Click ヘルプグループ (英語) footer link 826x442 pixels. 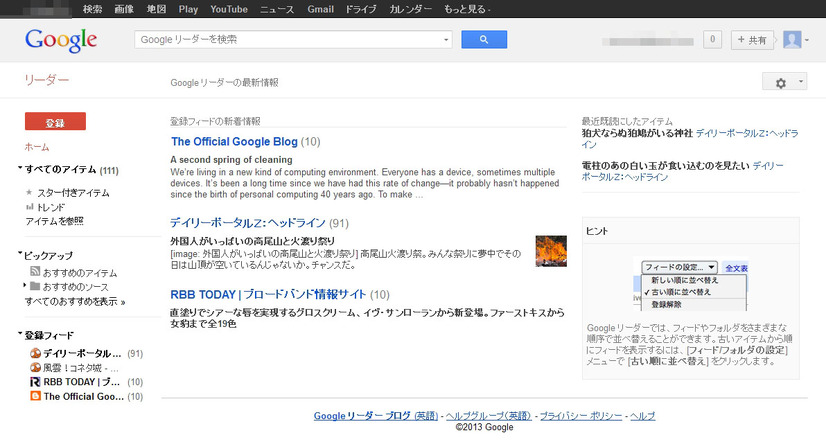coord(489,416)
